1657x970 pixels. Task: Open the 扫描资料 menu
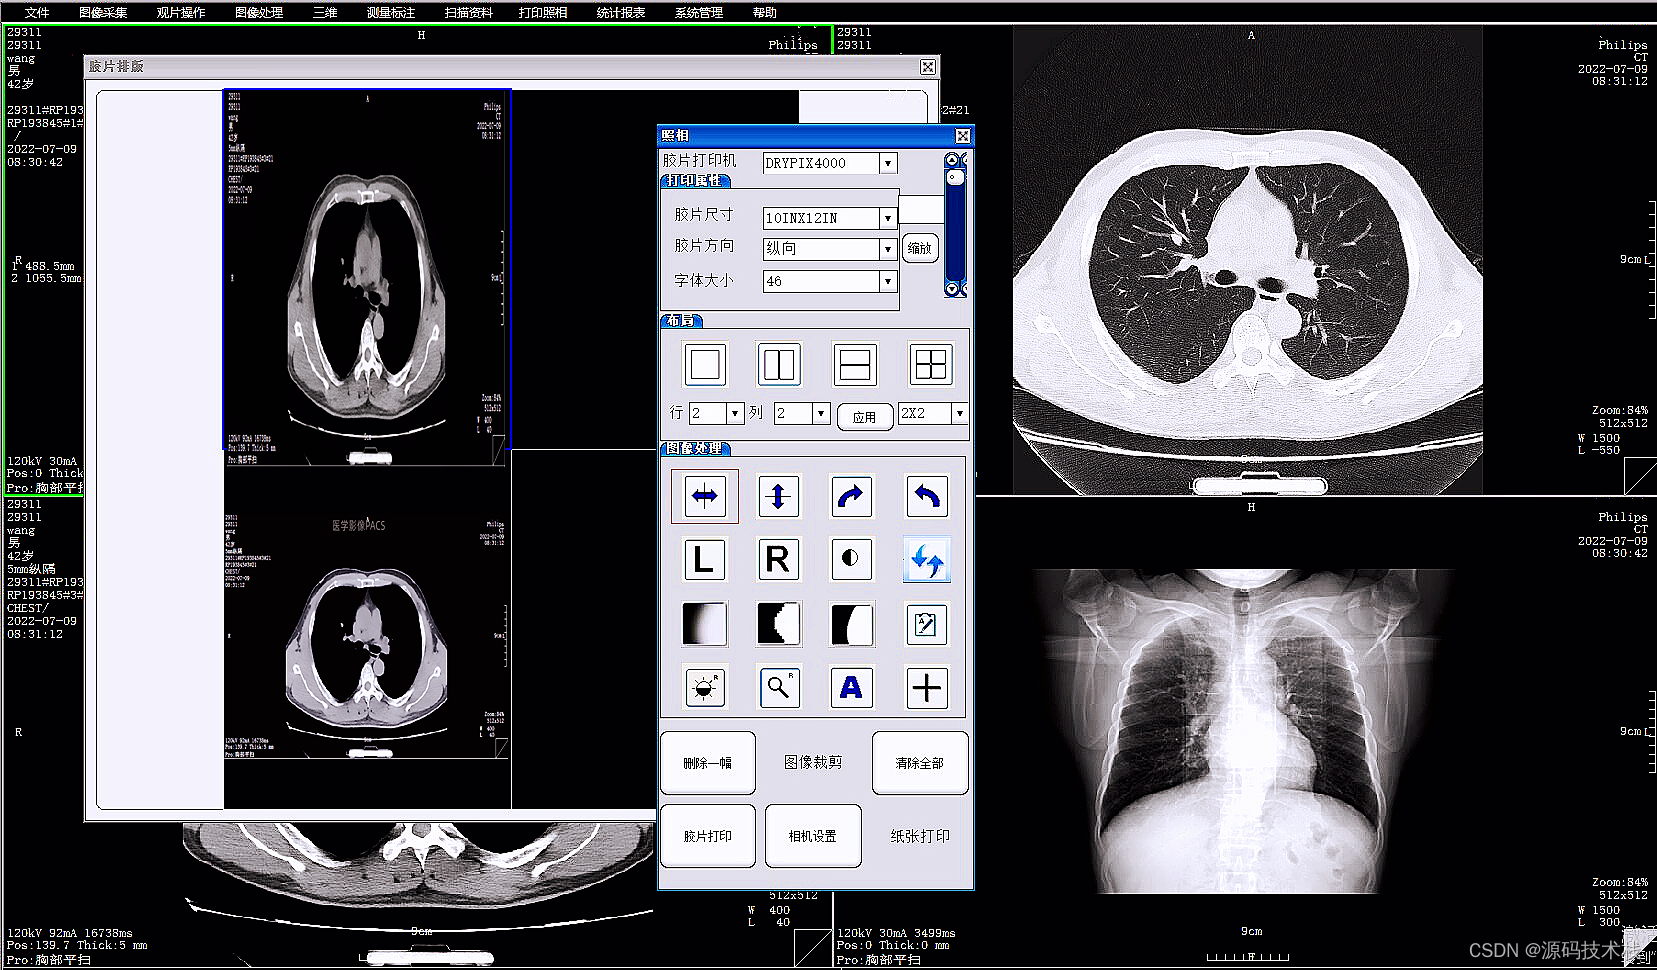(x=469, y=12)
